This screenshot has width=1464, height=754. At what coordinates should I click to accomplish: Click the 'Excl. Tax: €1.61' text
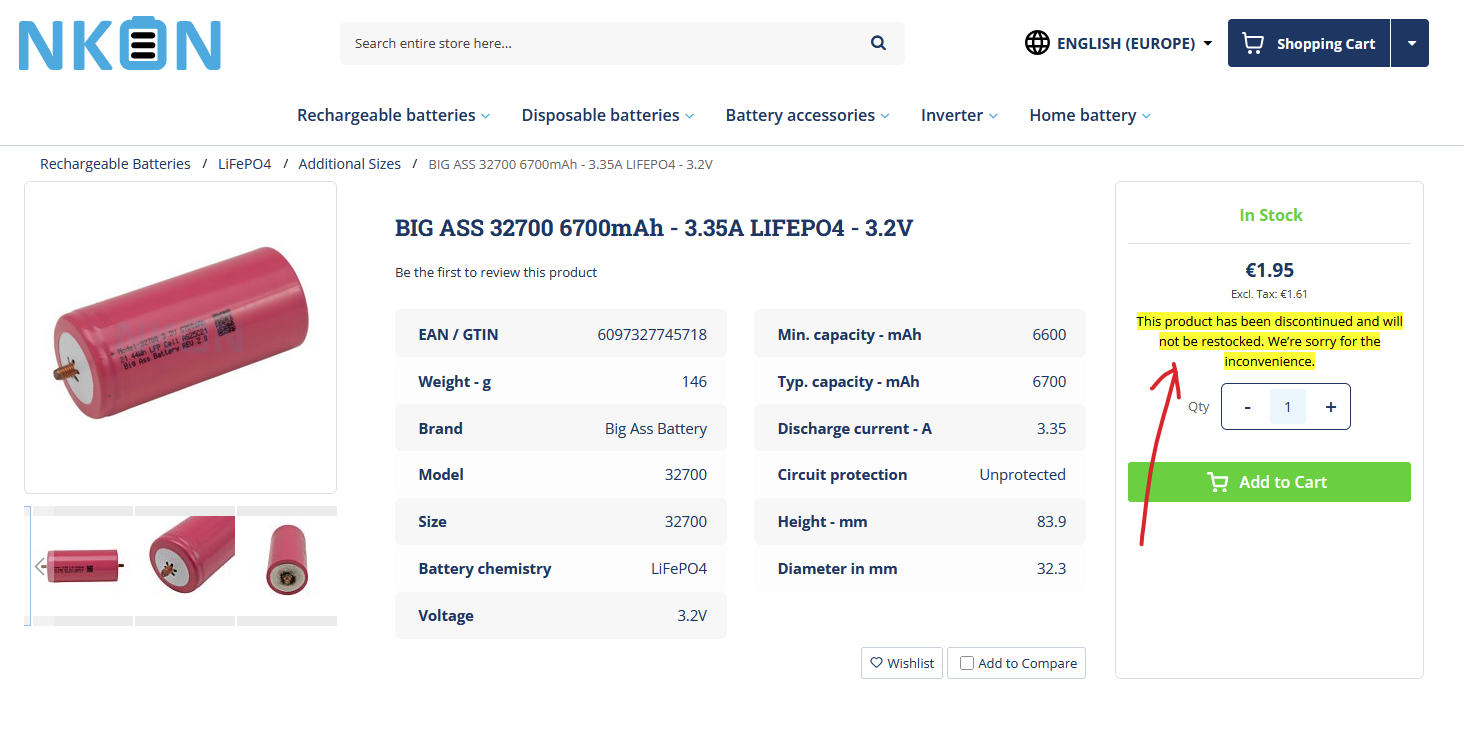tap(1269, 294)
